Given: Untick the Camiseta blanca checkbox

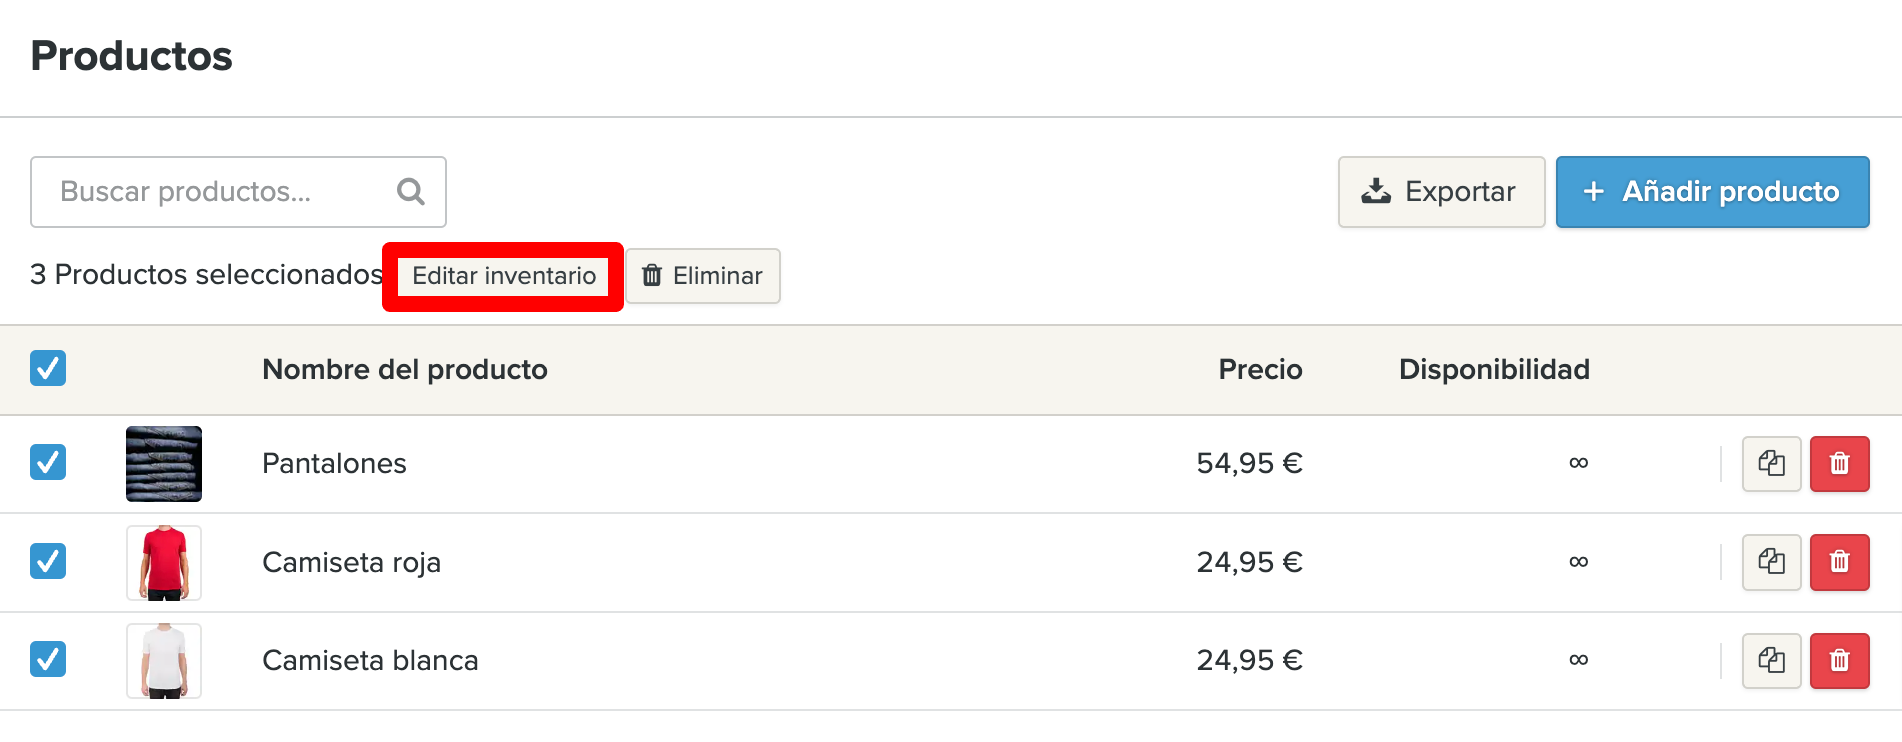Looking at the screenshot, I should pyautogui.click(x=48, y=659).
